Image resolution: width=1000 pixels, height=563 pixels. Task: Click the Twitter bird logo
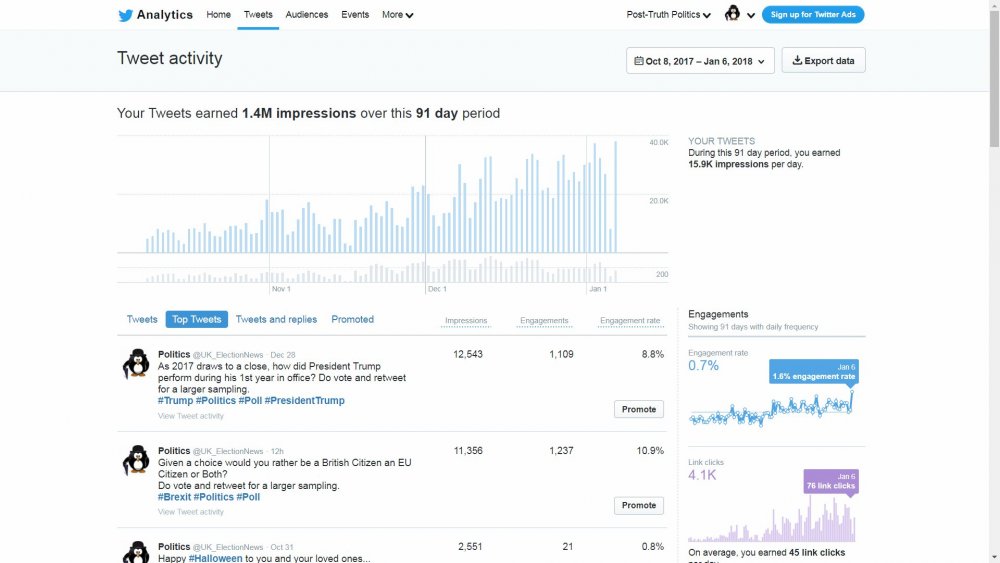[x=125, y=15]
